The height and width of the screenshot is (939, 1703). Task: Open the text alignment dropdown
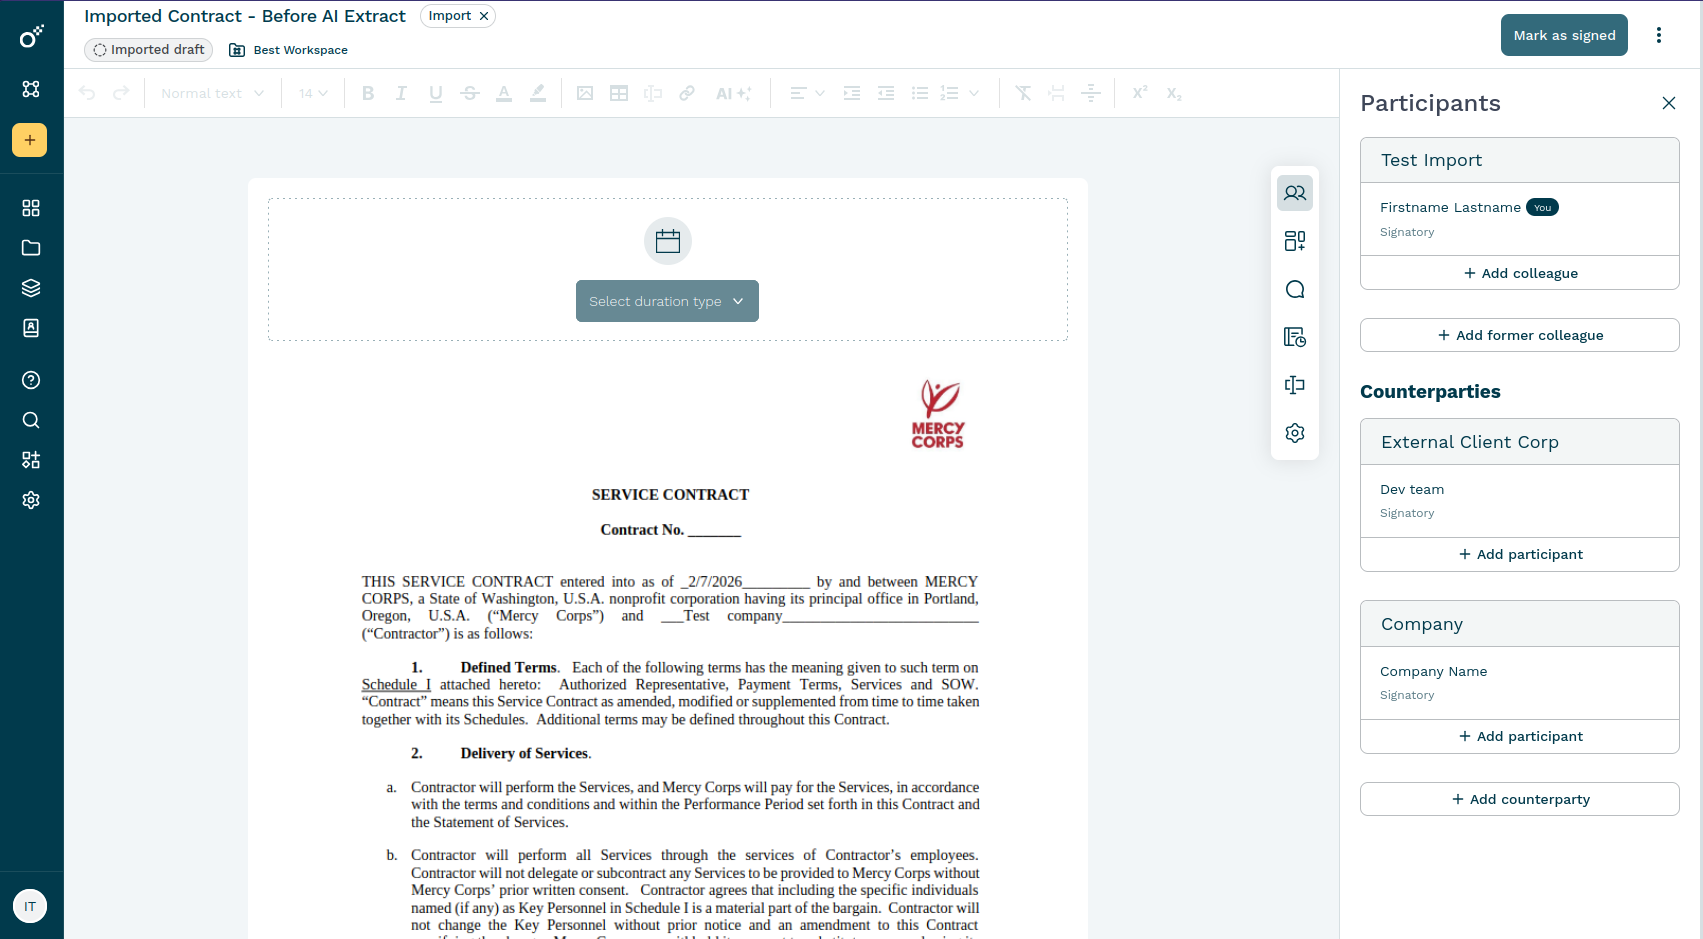807,93
